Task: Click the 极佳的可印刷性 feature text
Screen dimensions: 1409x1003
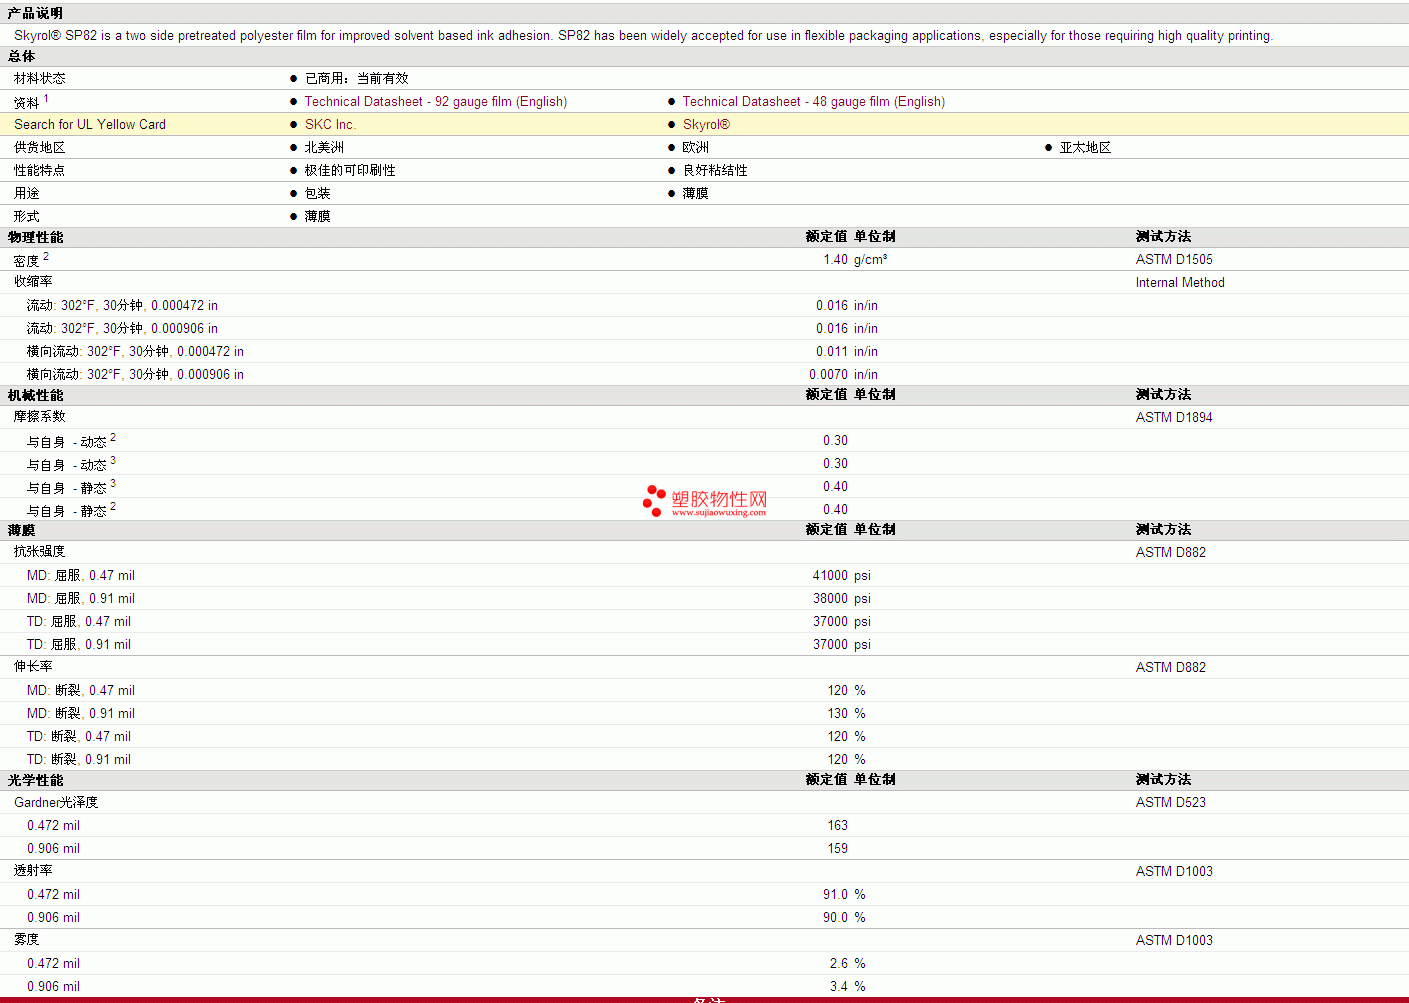Action: (350, 170)
